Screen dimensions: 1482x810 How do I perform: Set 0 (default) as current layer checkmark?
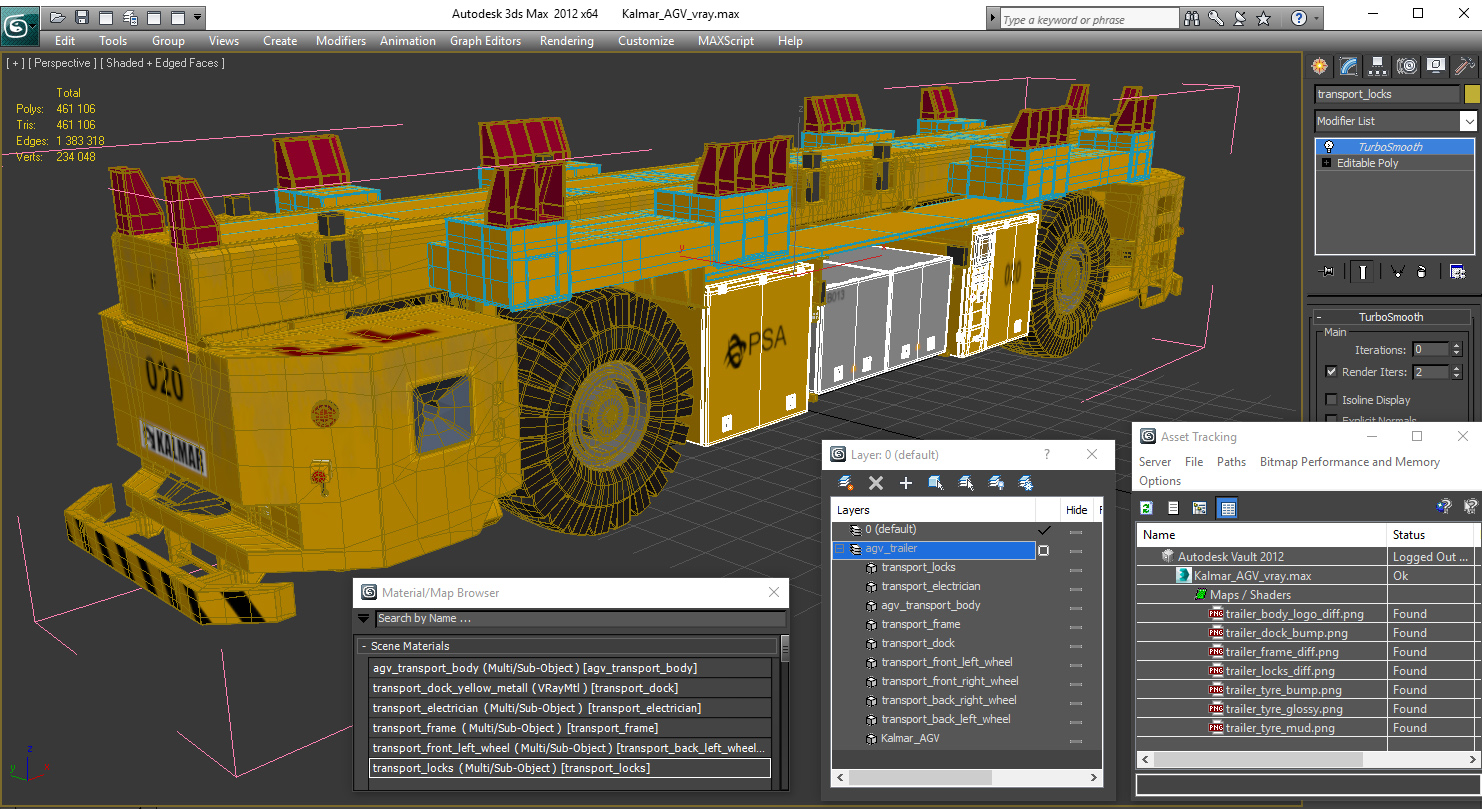click(x=1045, y=529)
